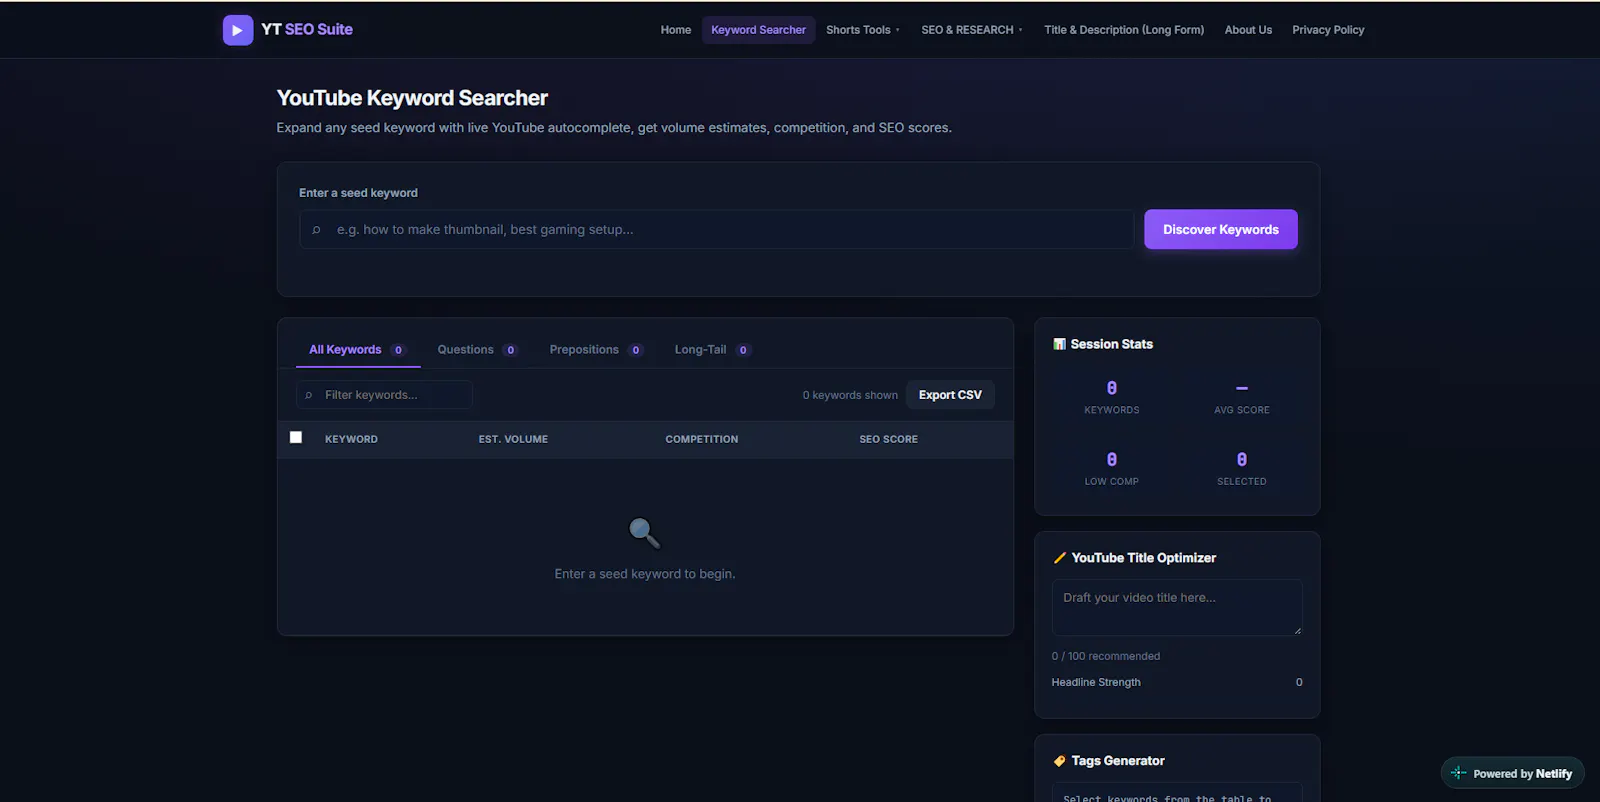Click the resize handle of title textarea
Viewport: 1600px width, 802px height.
1297,630
